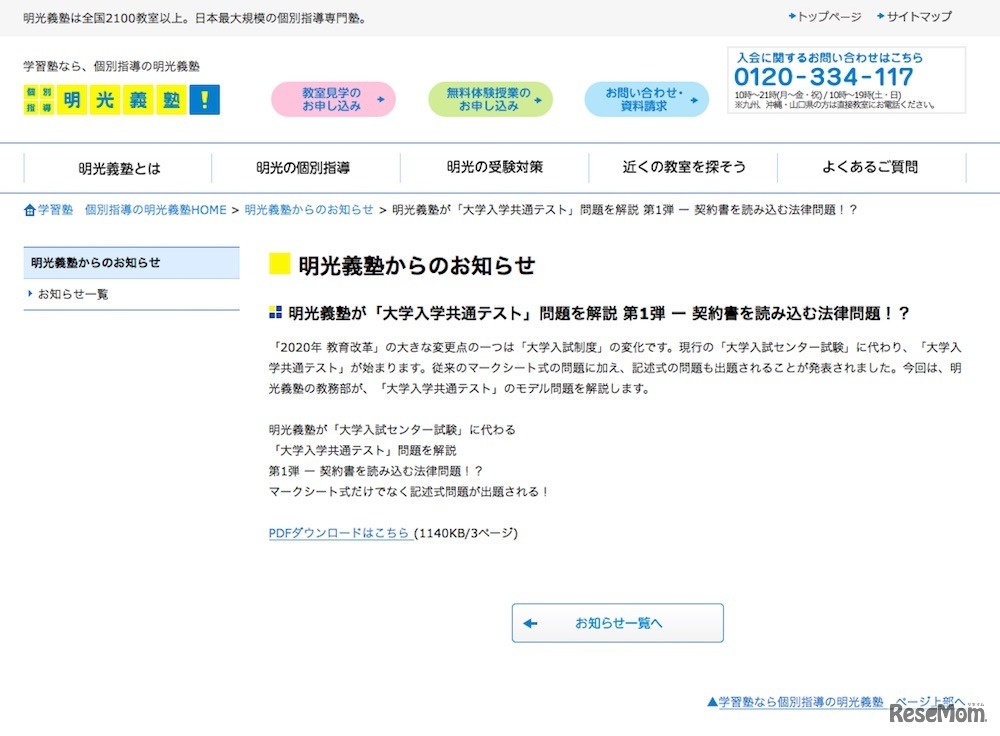This screenshot has width=1000, height=736.
Task: Click 学習塾なら個別指導の明光義塾 ページ上部へ link
Action: tap(835, 702)
